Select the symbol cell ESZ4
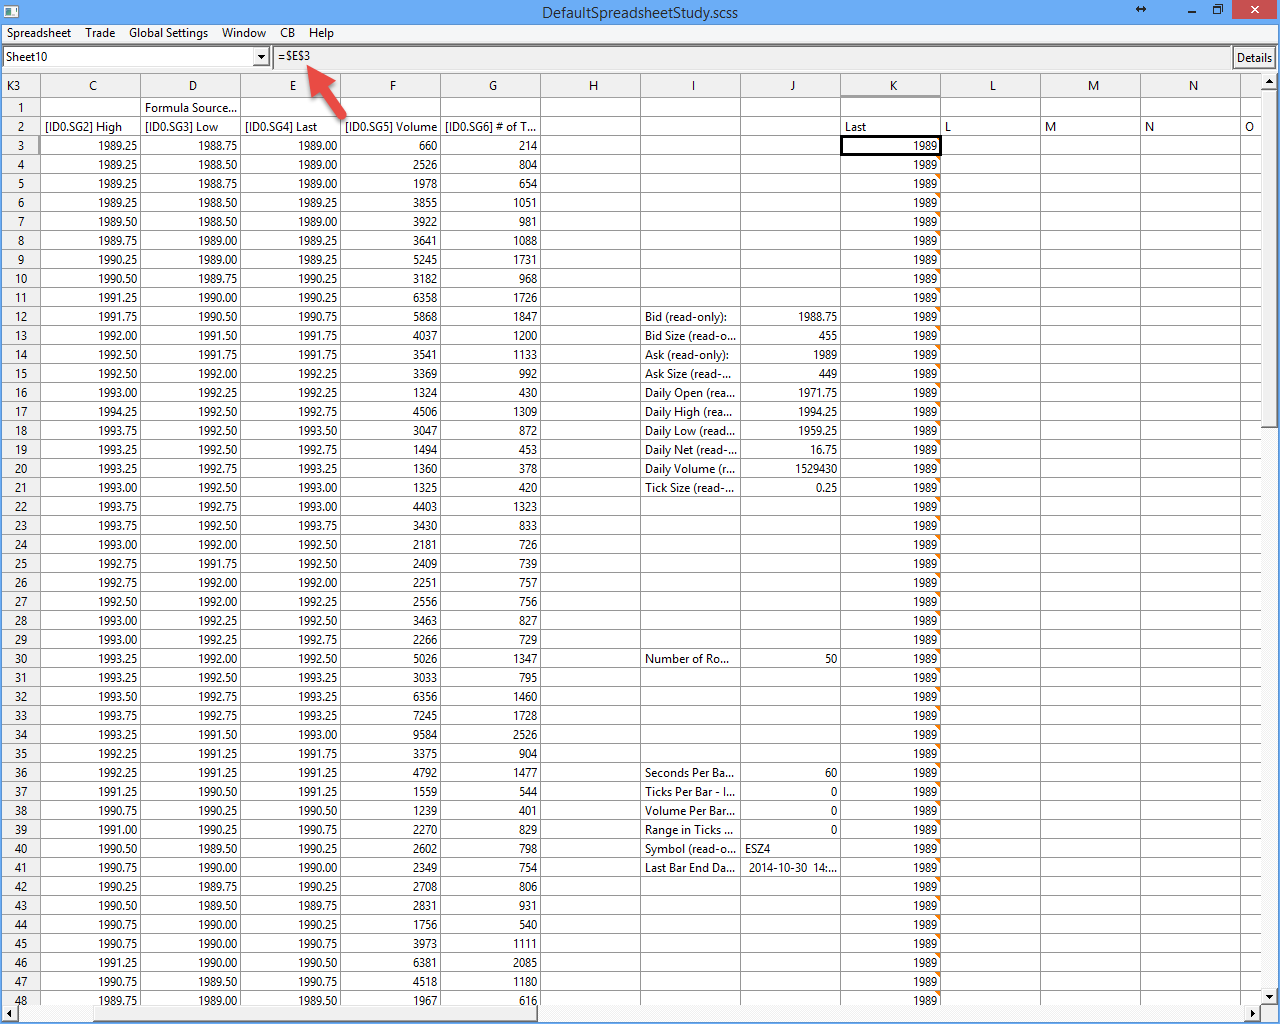 [791, 849]
